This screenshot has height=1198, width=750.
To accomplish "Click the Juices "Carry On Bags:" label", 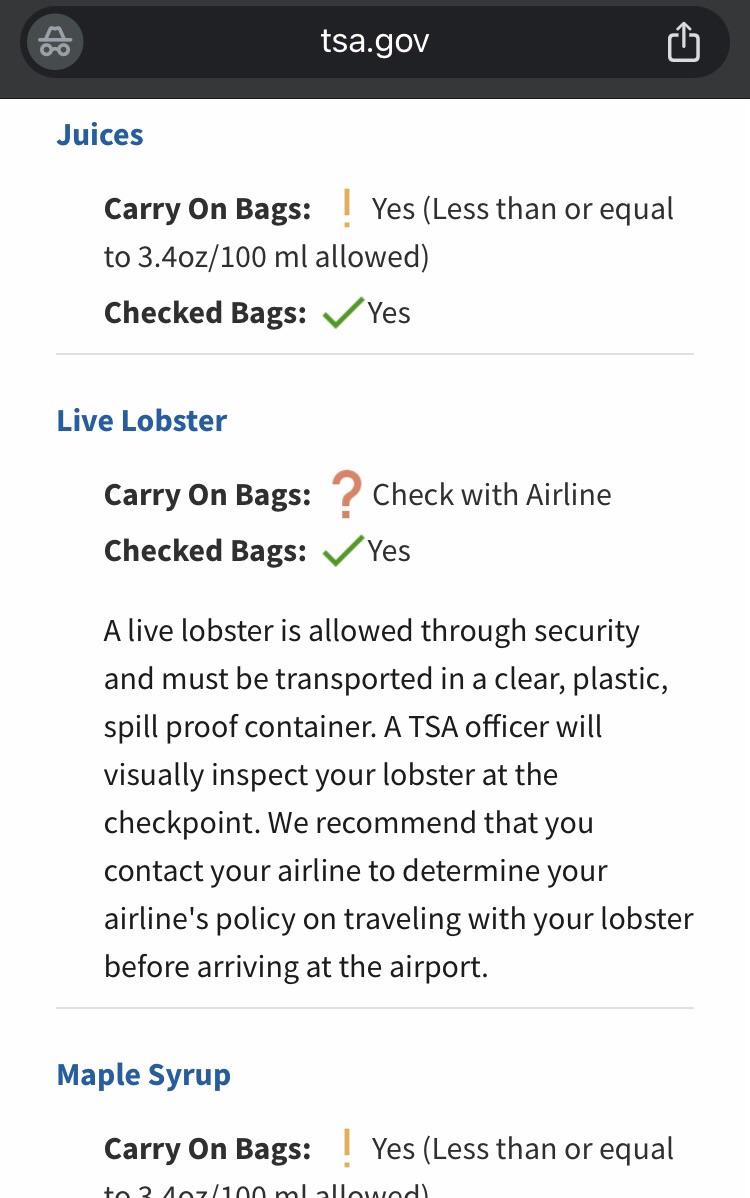I will (x=207, y=209).
